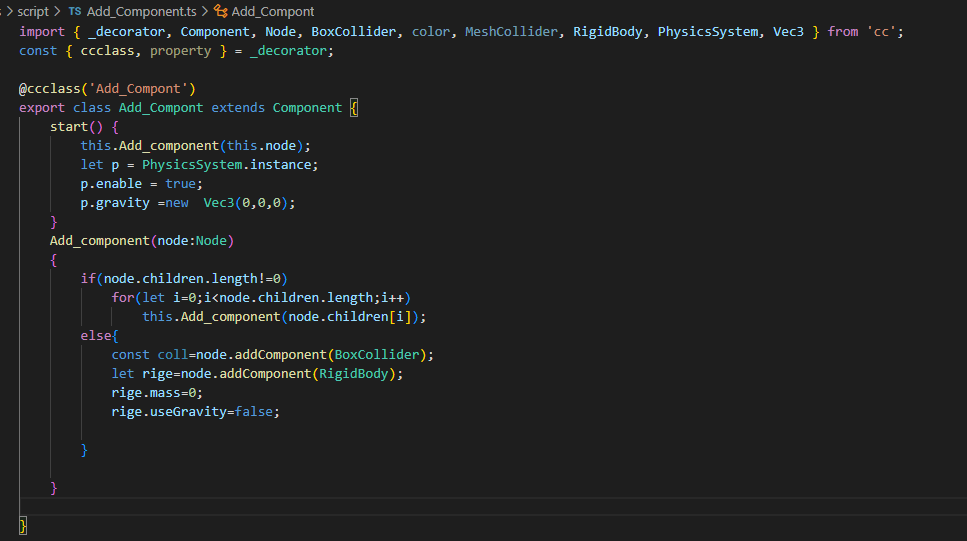Click 'Component' after the extends keyword
This screenshot has width=967, height=541.
307,108
